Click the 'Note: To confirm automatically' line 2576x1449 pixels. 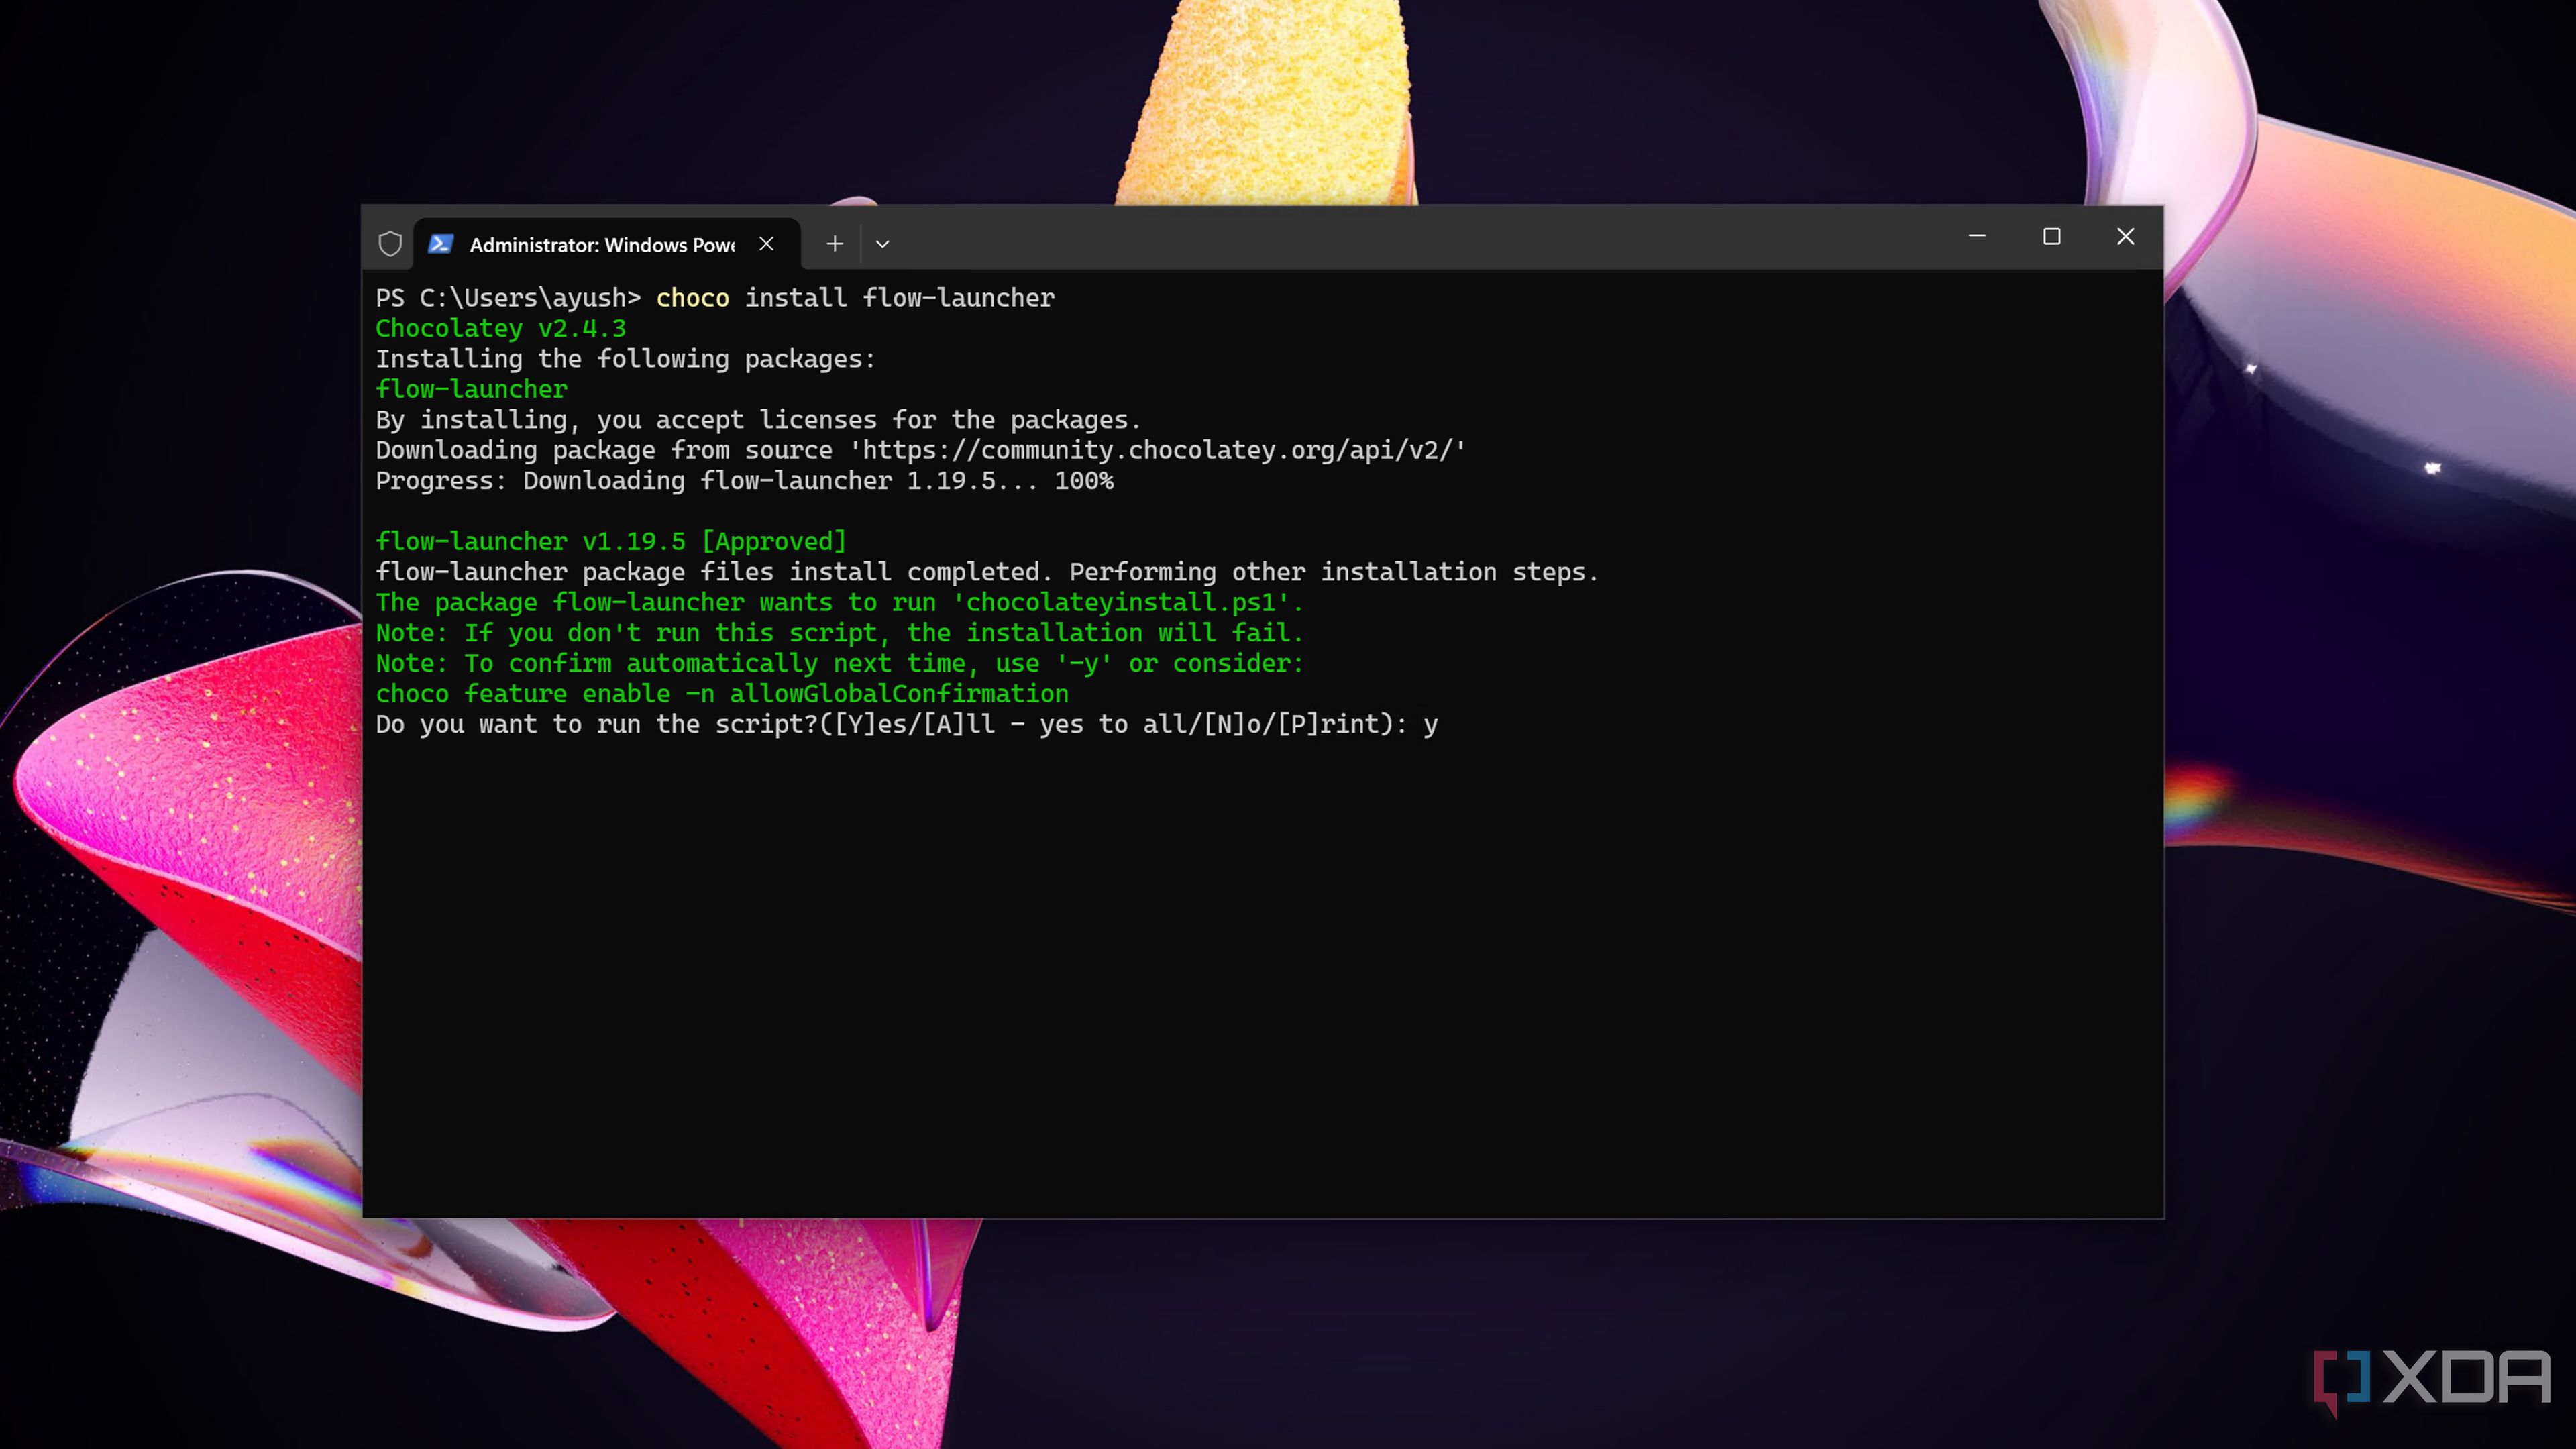click(839, 664)
